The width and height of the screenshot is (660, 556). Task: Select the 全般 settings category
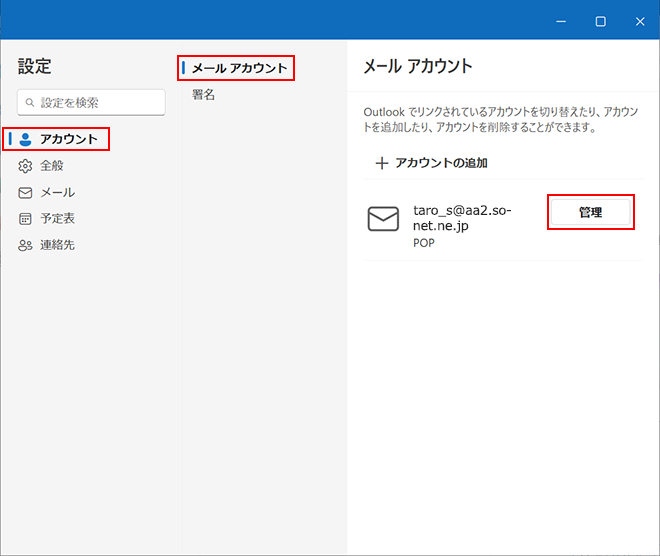52,166
